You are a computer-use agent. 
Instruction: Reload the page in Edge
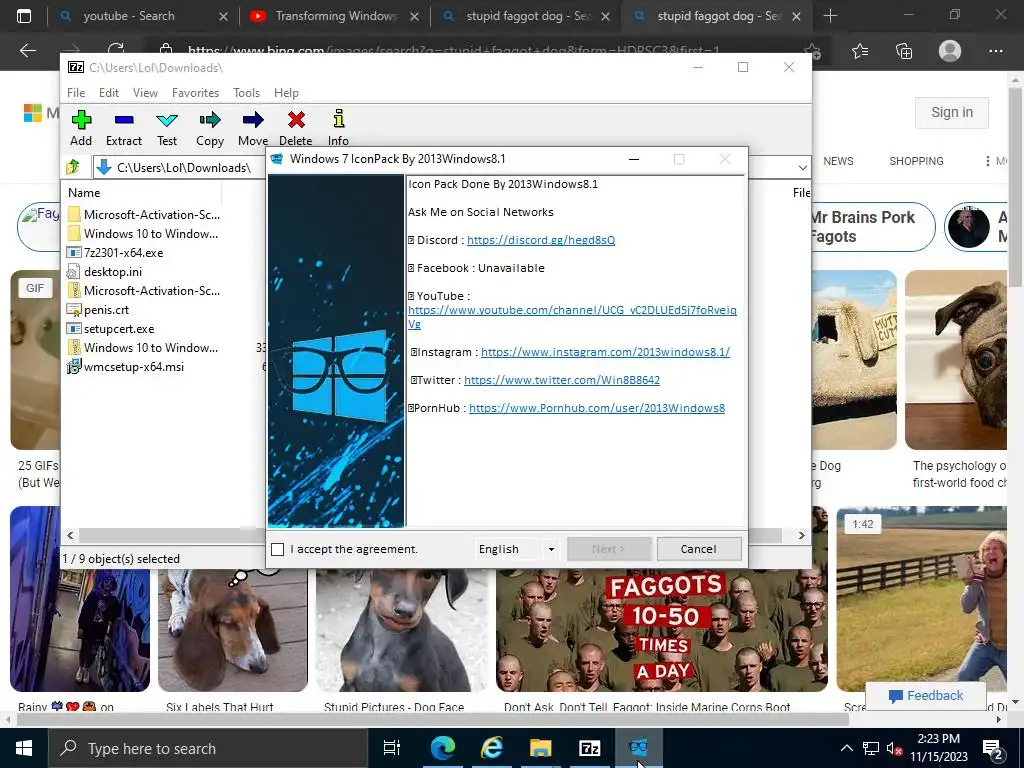pyautogui.click(x=116, y=50)
